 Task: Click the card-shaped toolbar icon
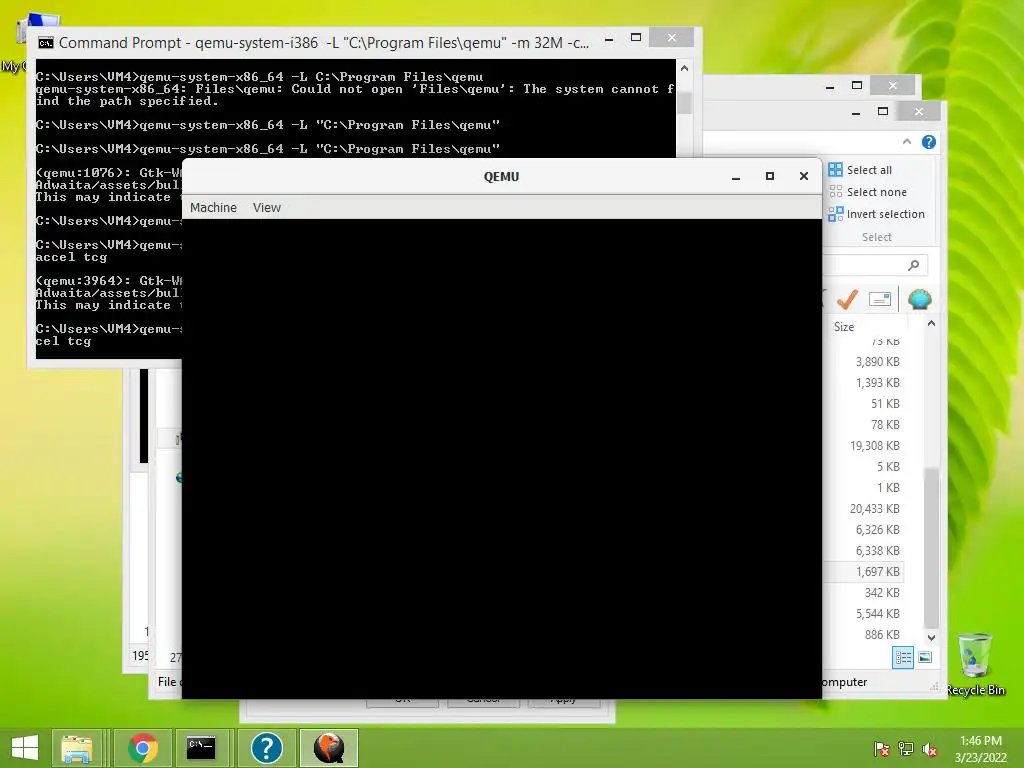click(x=880, y=299)
